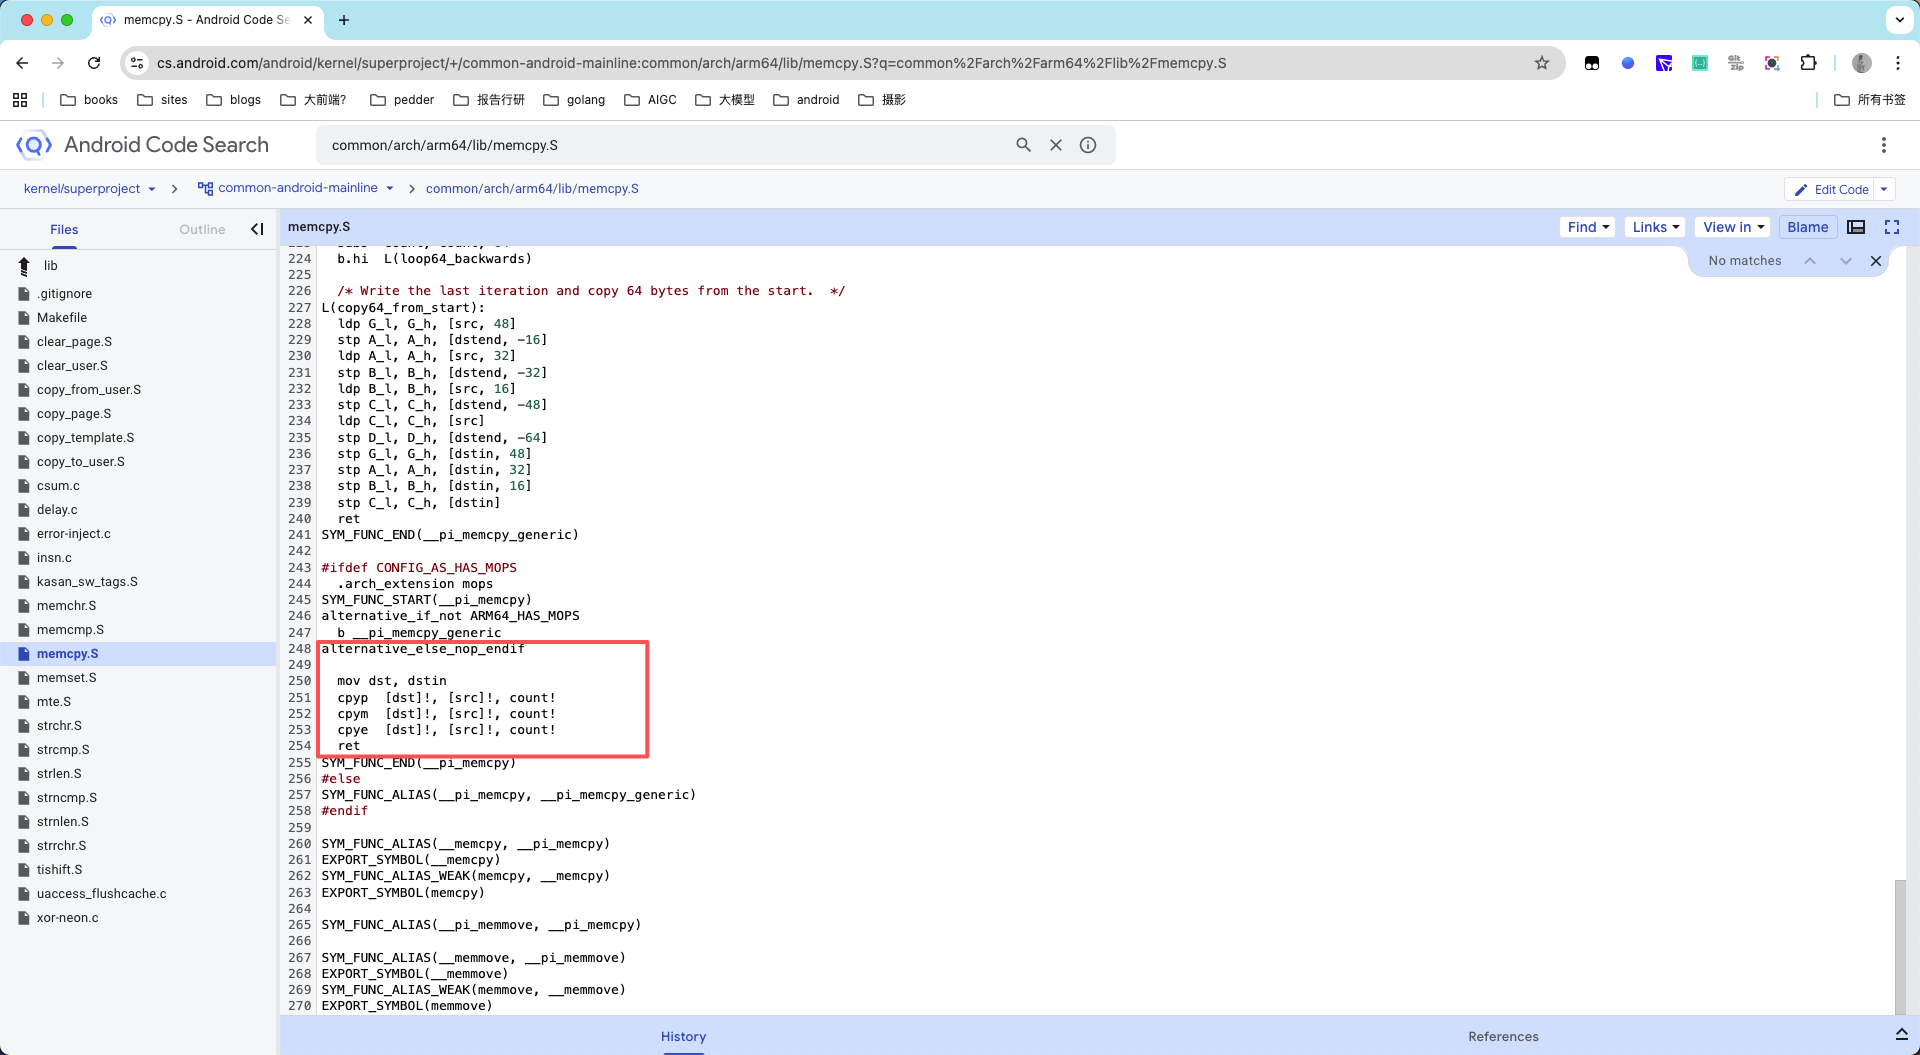Screen dimensions: 1920x1055
Task: Click the search magnifier icon in Code Search
Action: 1023,145
